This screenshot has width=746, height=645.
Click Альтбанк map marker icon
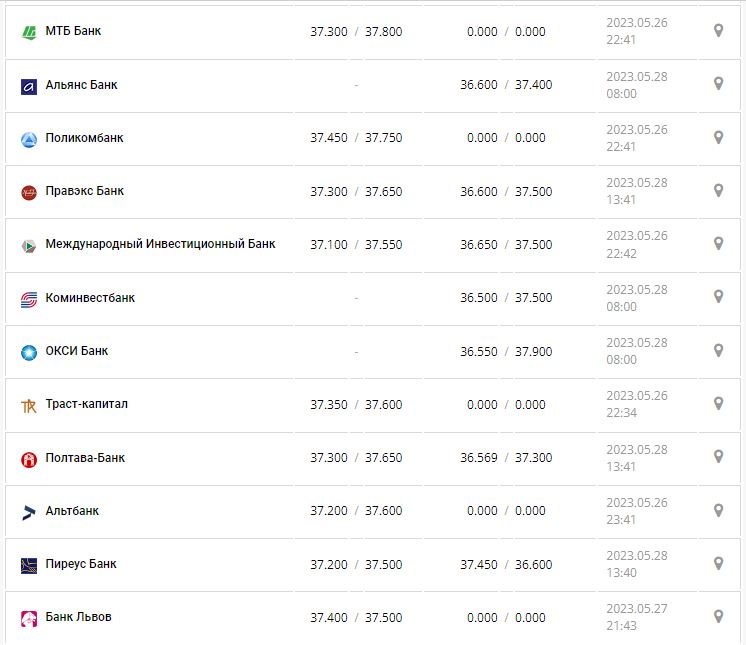pos(718,510)
